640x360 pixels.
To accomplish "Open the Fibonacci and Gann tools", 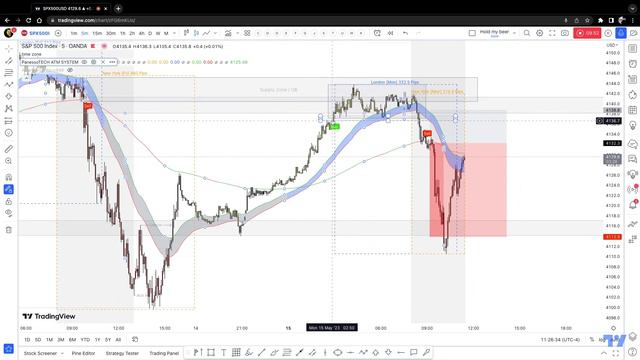I will pyautogui.click(x=9, y=73).
